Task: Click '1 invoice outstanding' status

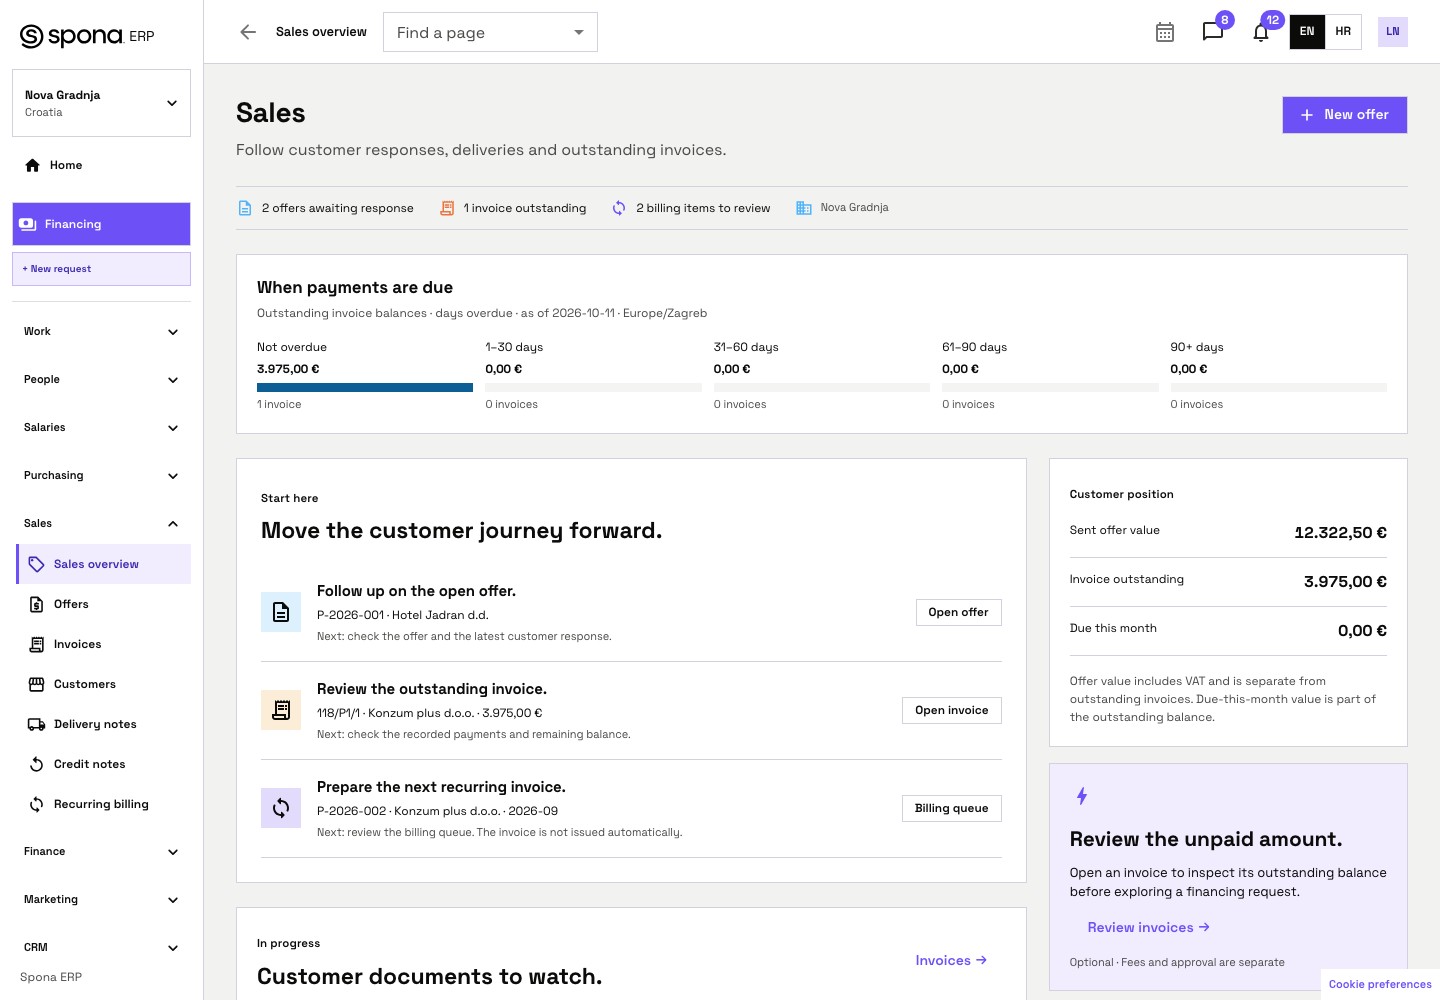Action: (513, 208)
